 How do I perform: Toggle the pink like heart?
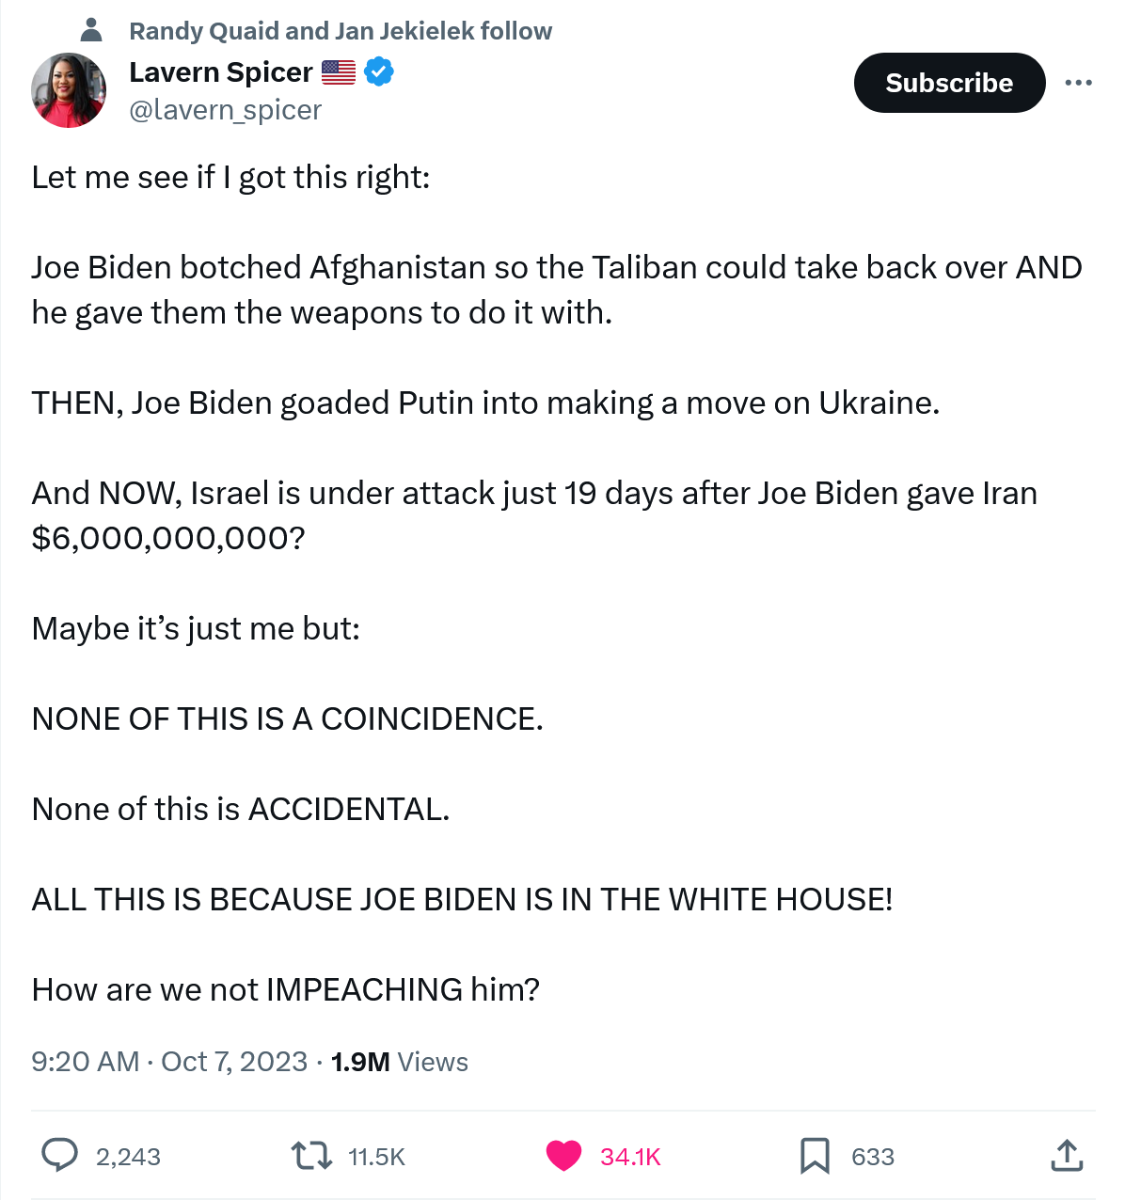point(564,1156)
